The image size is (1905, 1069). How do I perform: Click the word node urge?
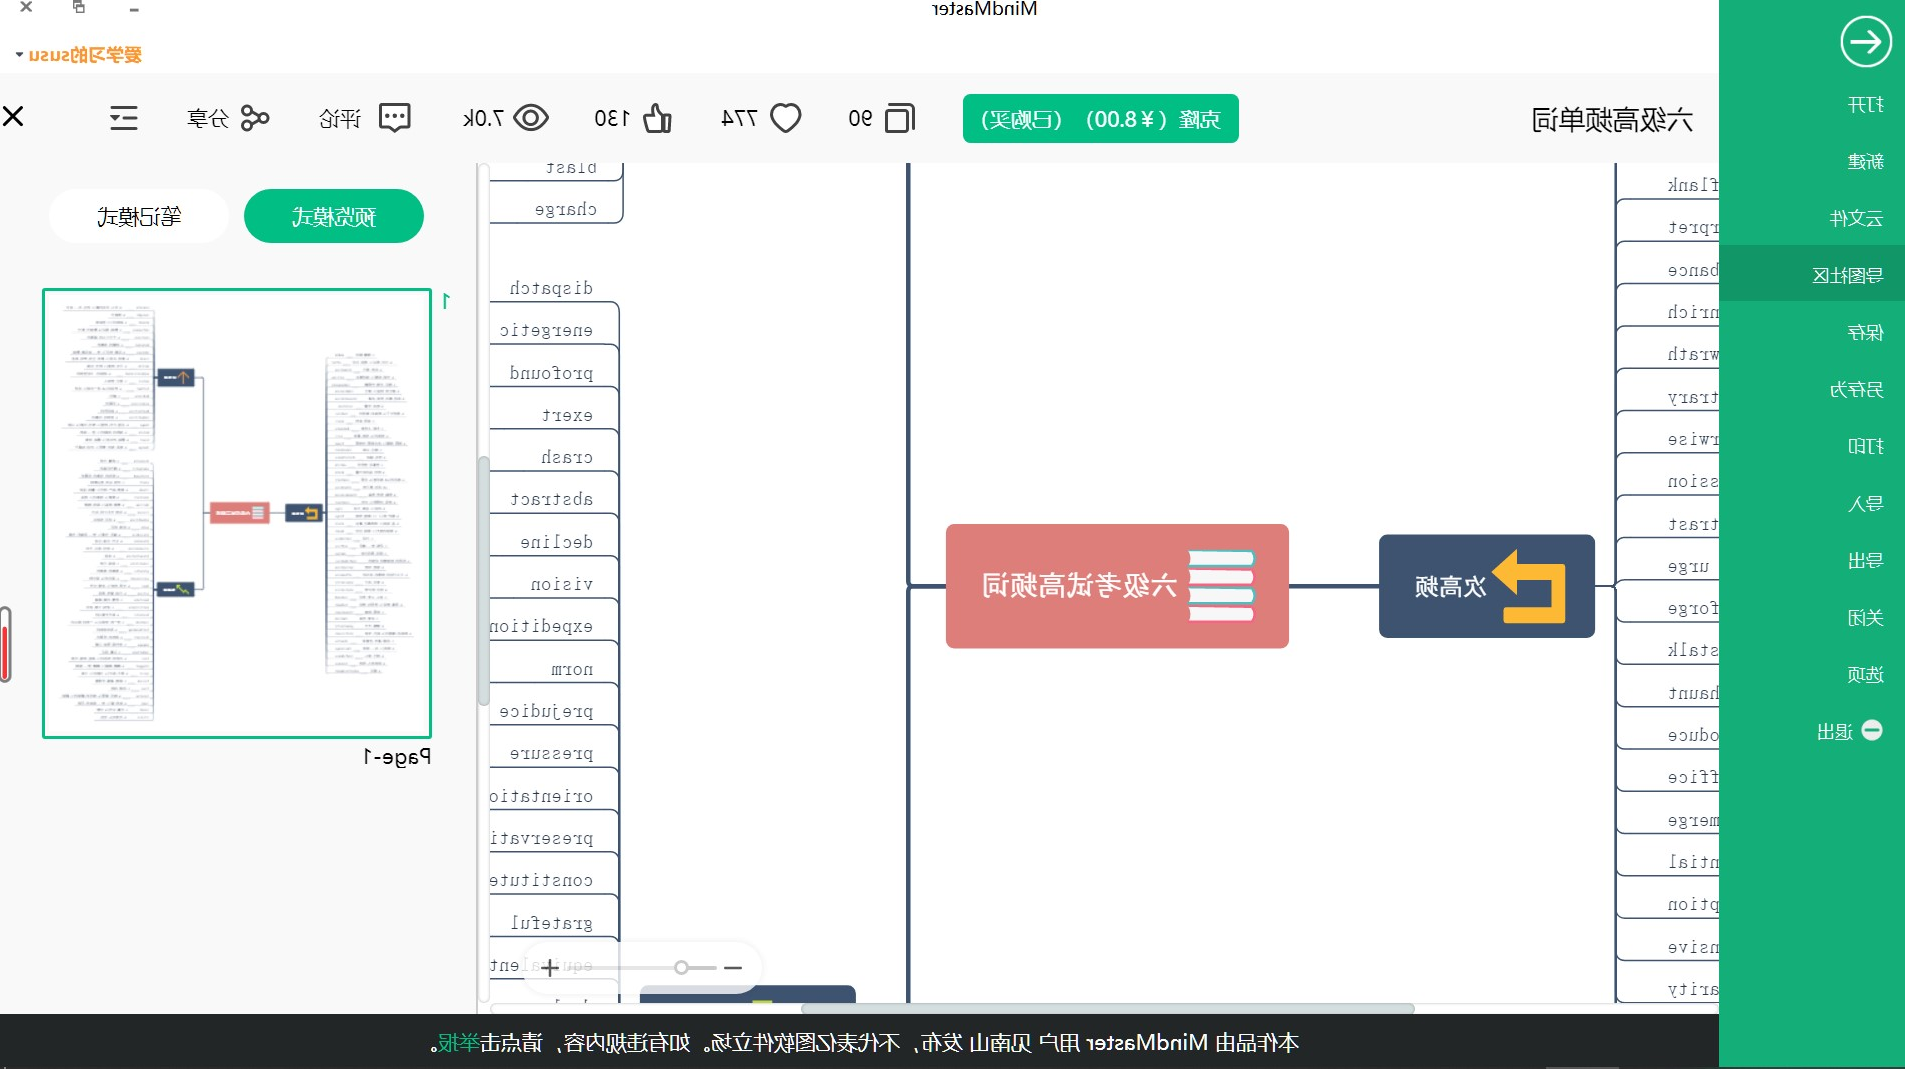(x=1688, y=566)
